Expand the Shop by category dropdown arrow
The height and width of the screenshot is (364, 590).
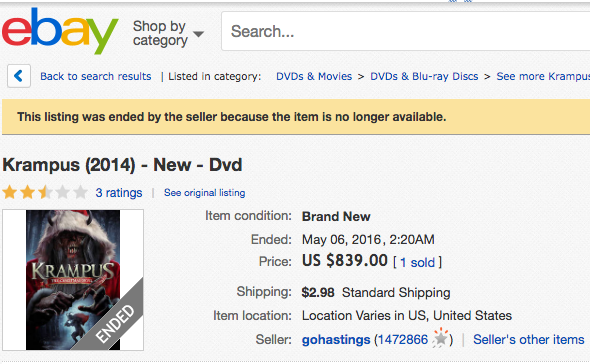click(x=198, y=34)
